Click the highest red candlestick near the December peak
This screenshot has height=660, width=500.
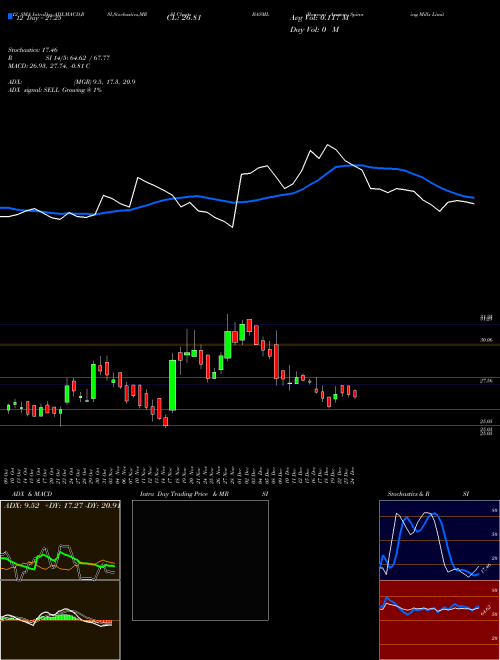coord(249,326)
